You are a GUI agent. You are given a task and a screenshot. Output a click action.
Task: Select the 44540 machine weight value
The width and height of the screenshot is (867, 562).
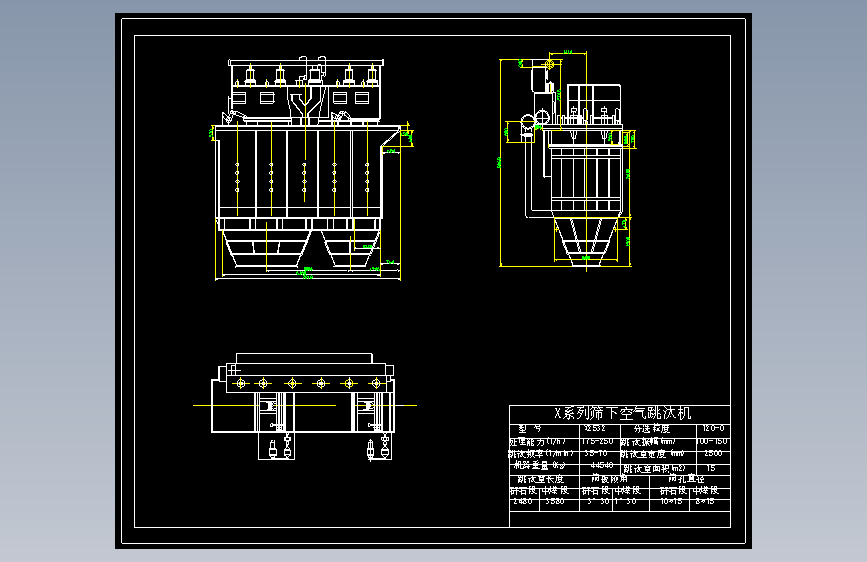[x=602, y=465]
